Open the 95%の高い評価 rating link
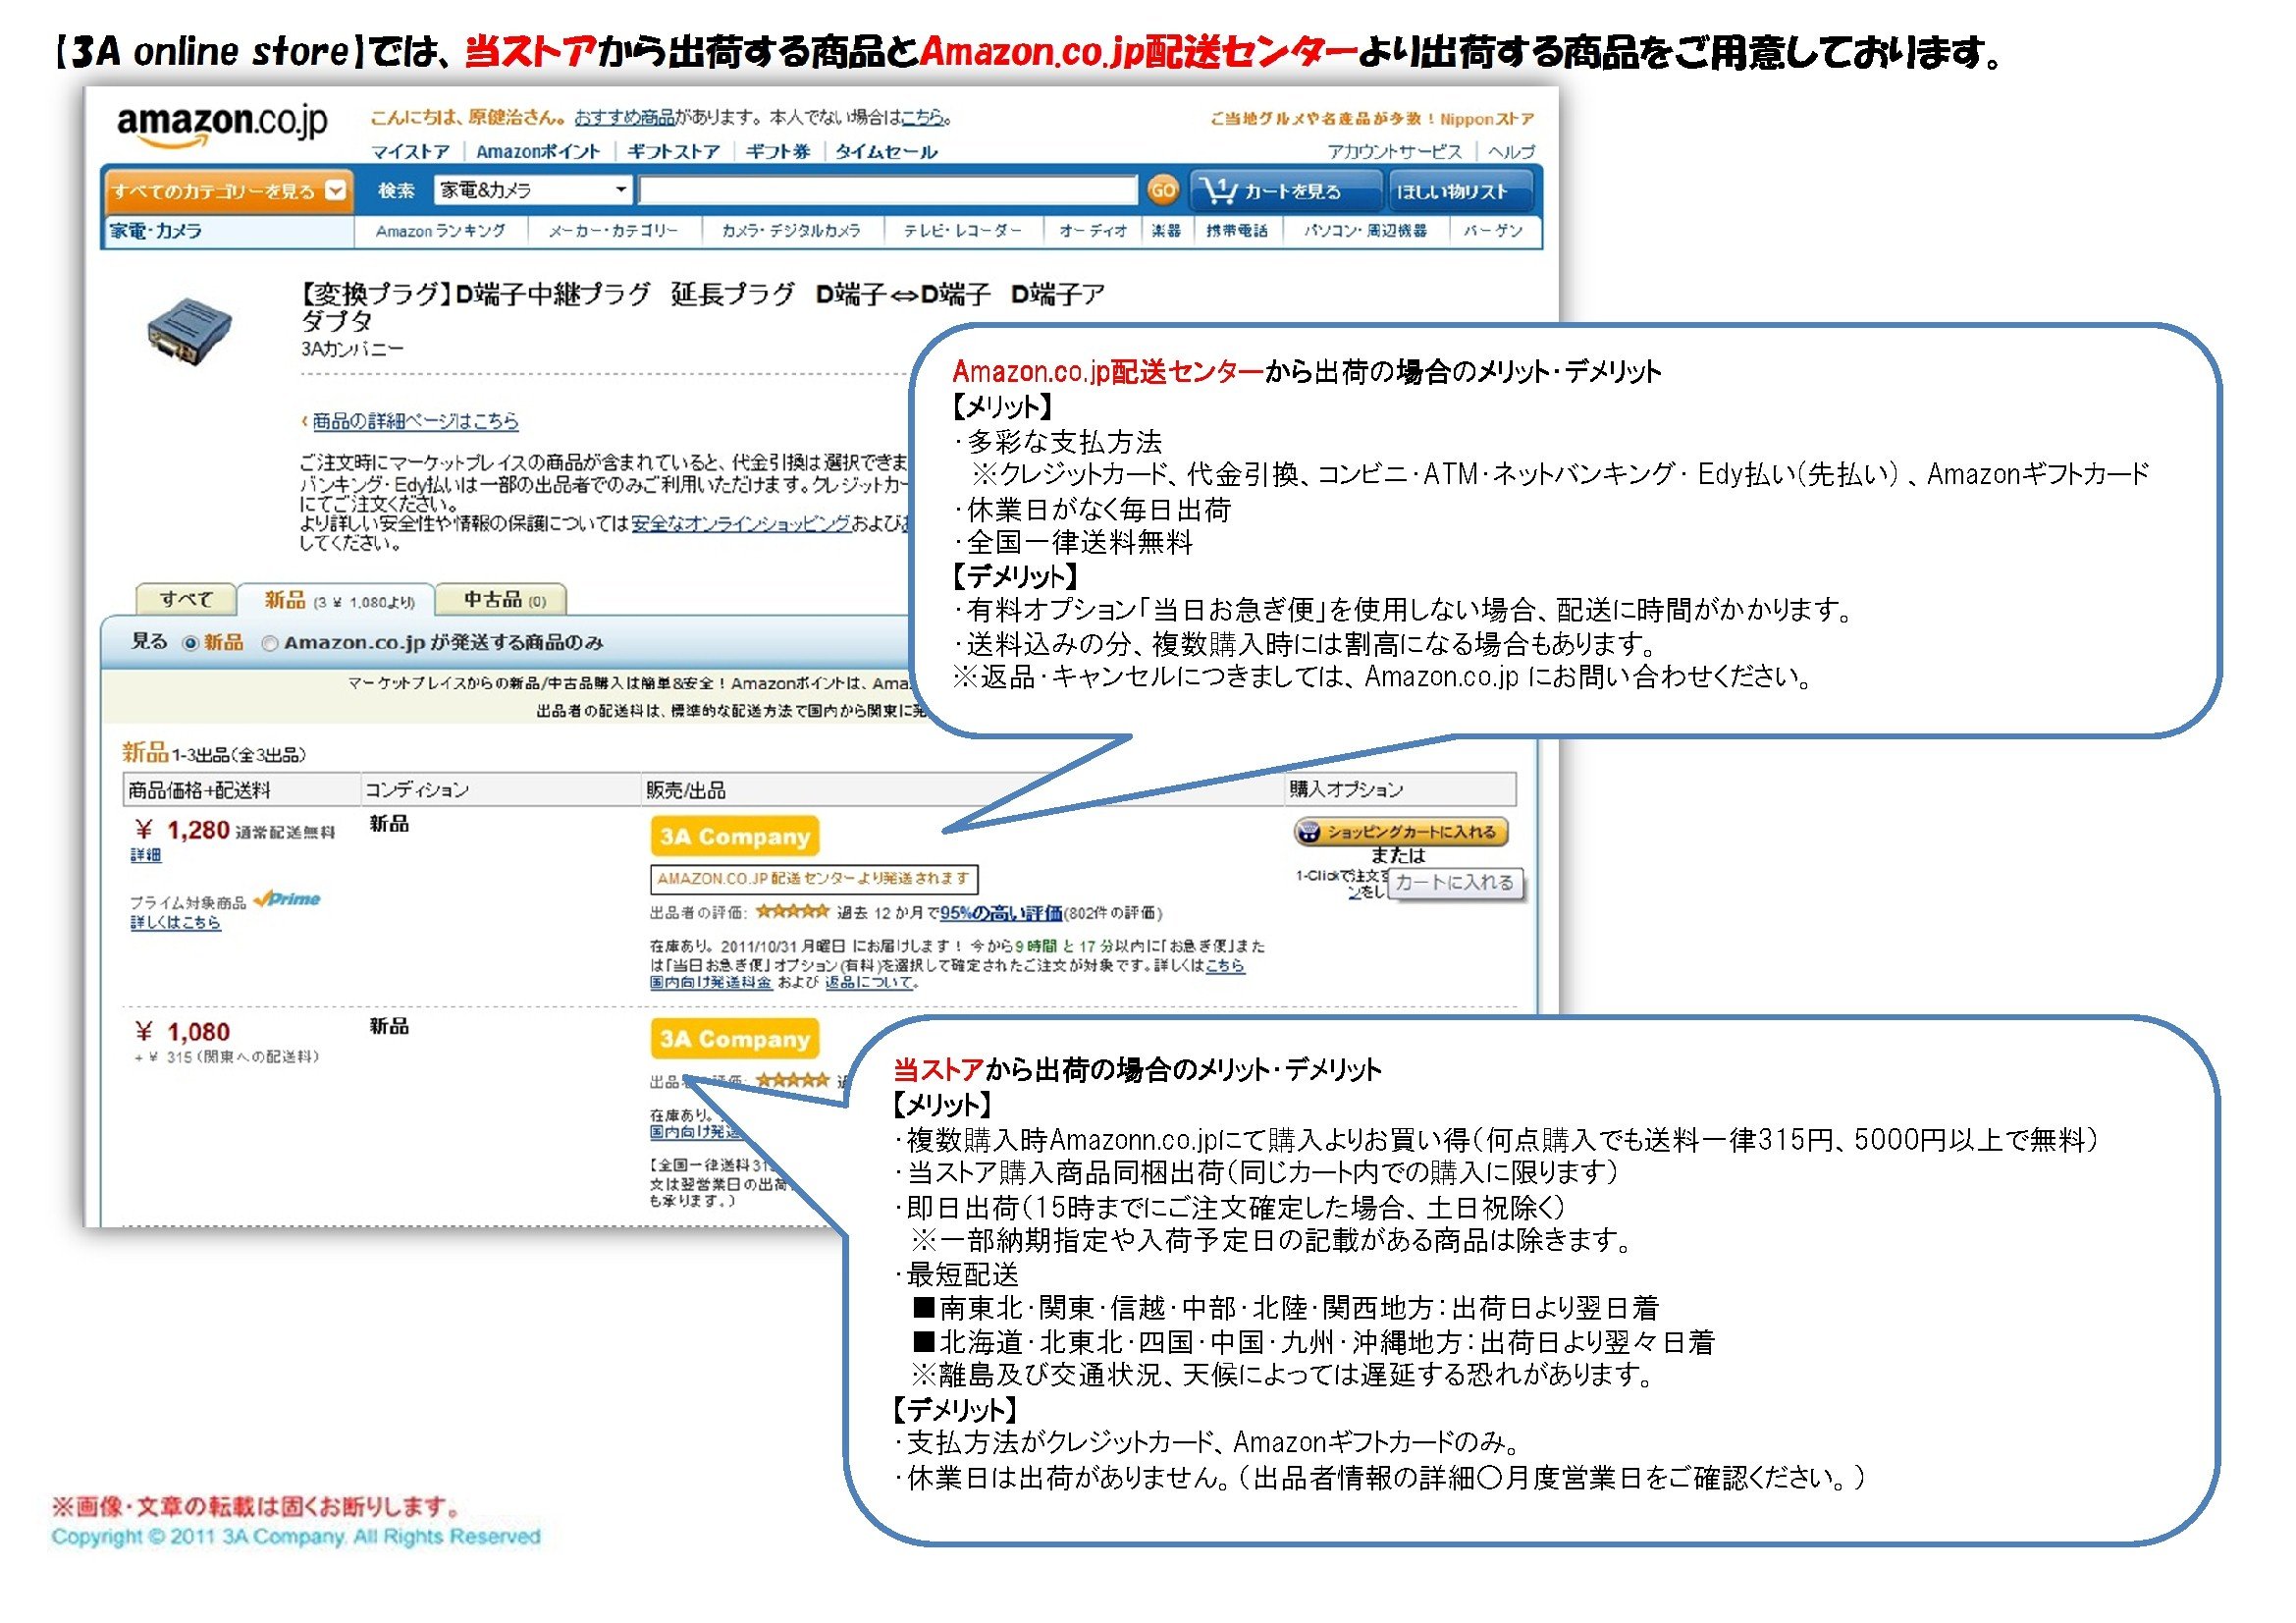The height and width of the screenshot is (1623, 2296). [x=1000, y=913]
